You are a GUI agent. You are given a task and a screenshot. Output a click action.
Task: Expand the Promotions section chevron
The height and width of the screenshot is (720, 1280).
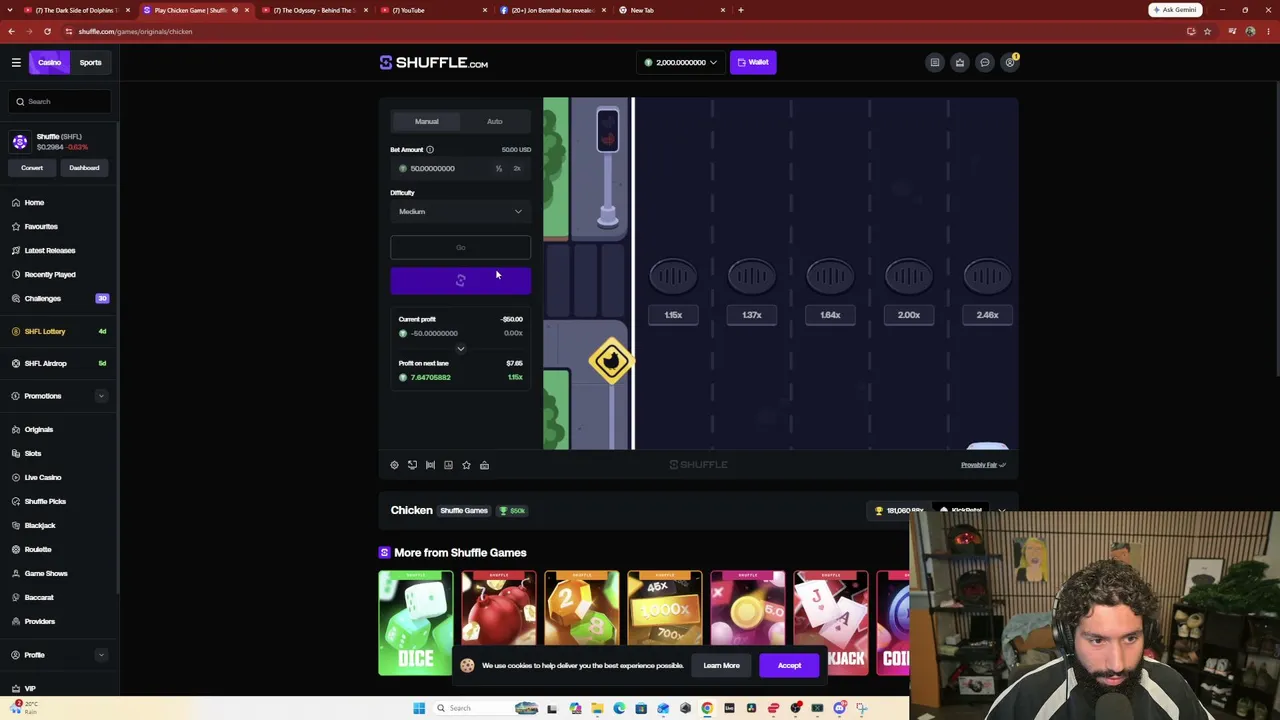point(101,396)
